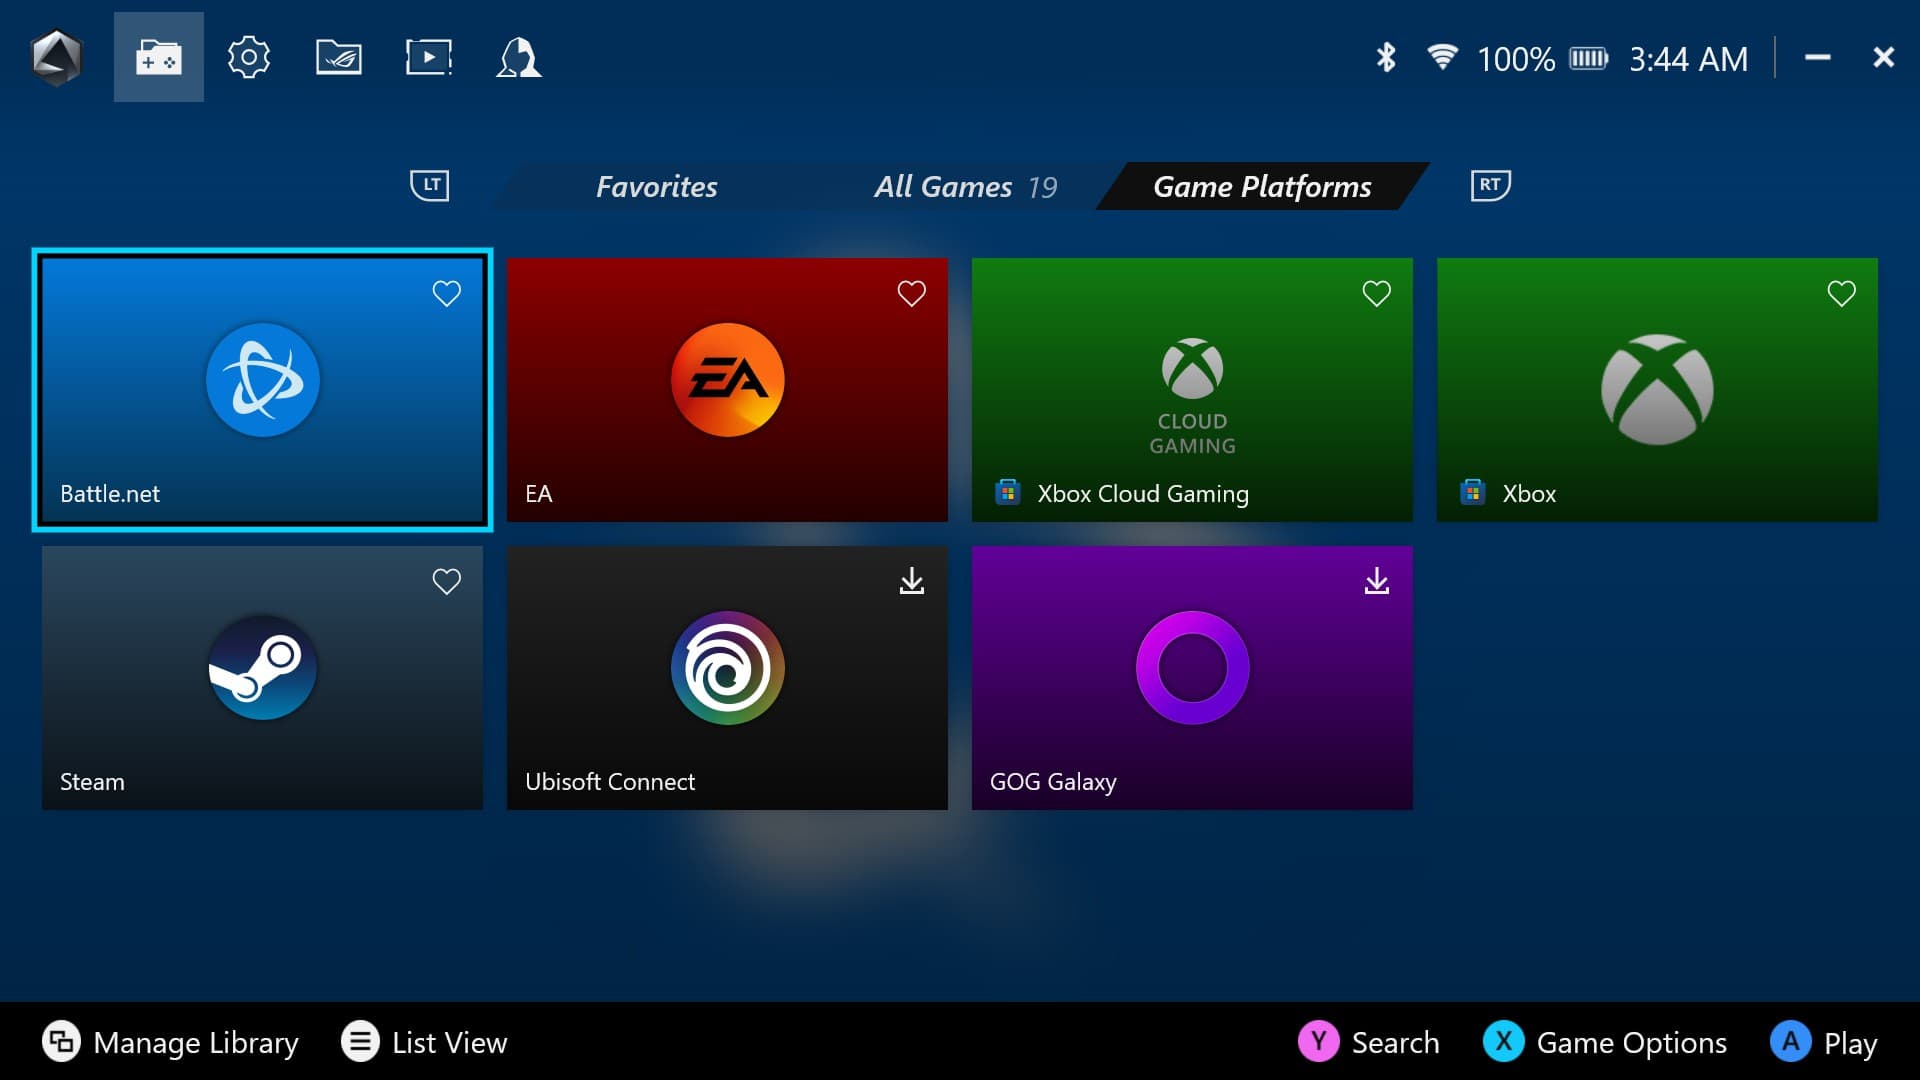Toggle favorite heart on Battle.net tile
The height and width of the screenshot is (1080, 1920).
coord(447,293)
